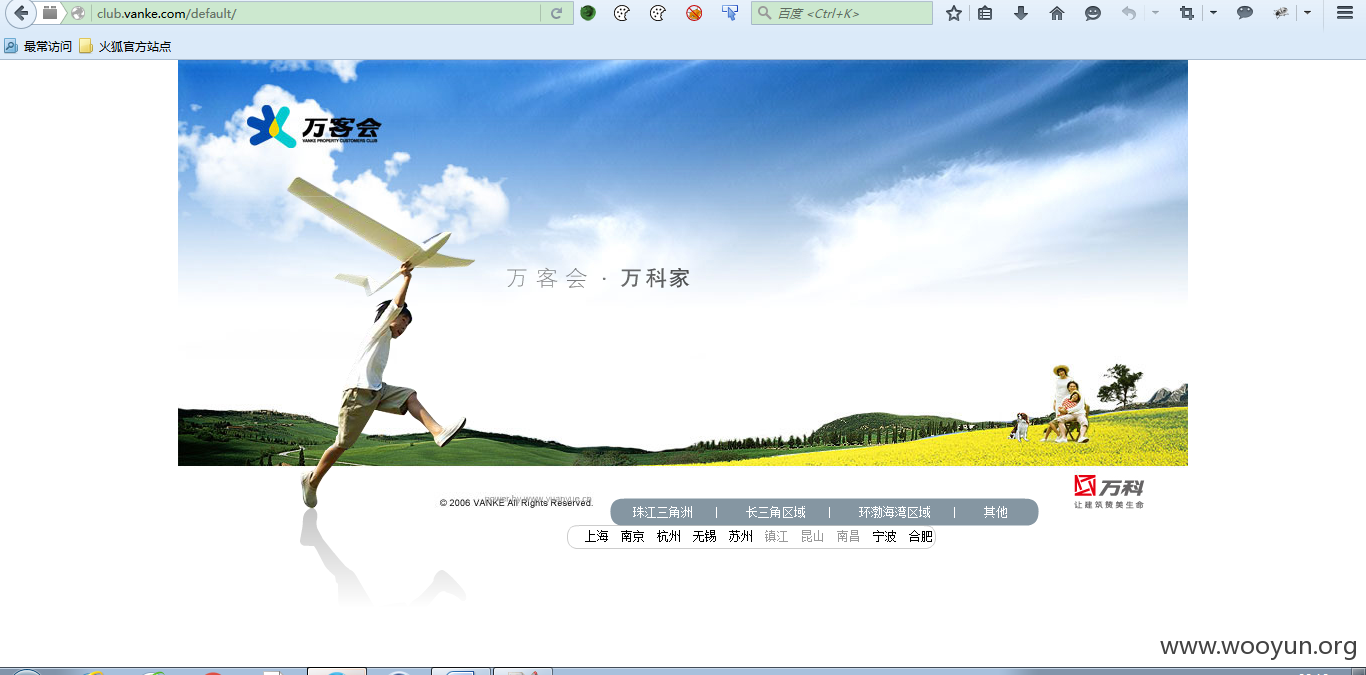This screenshot has width=1366, height=675.
Task: Click the address bar showing club.vanke.com/default/
Action: pyautogui.click(x=318, y=13)
